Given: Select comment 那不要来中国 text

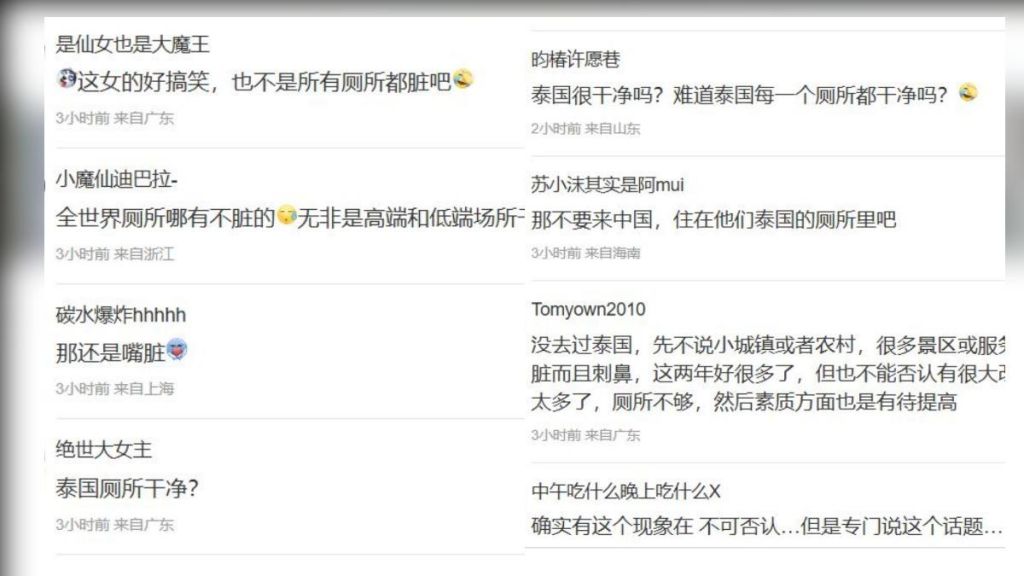Looking at the screenshot, I should (x=713, y=219).
